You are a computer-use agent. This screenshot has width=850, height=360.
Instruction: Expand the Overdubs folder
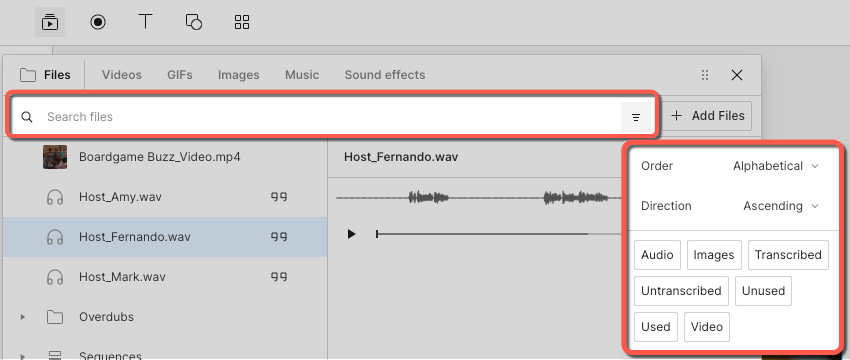[x=22, y=317]
